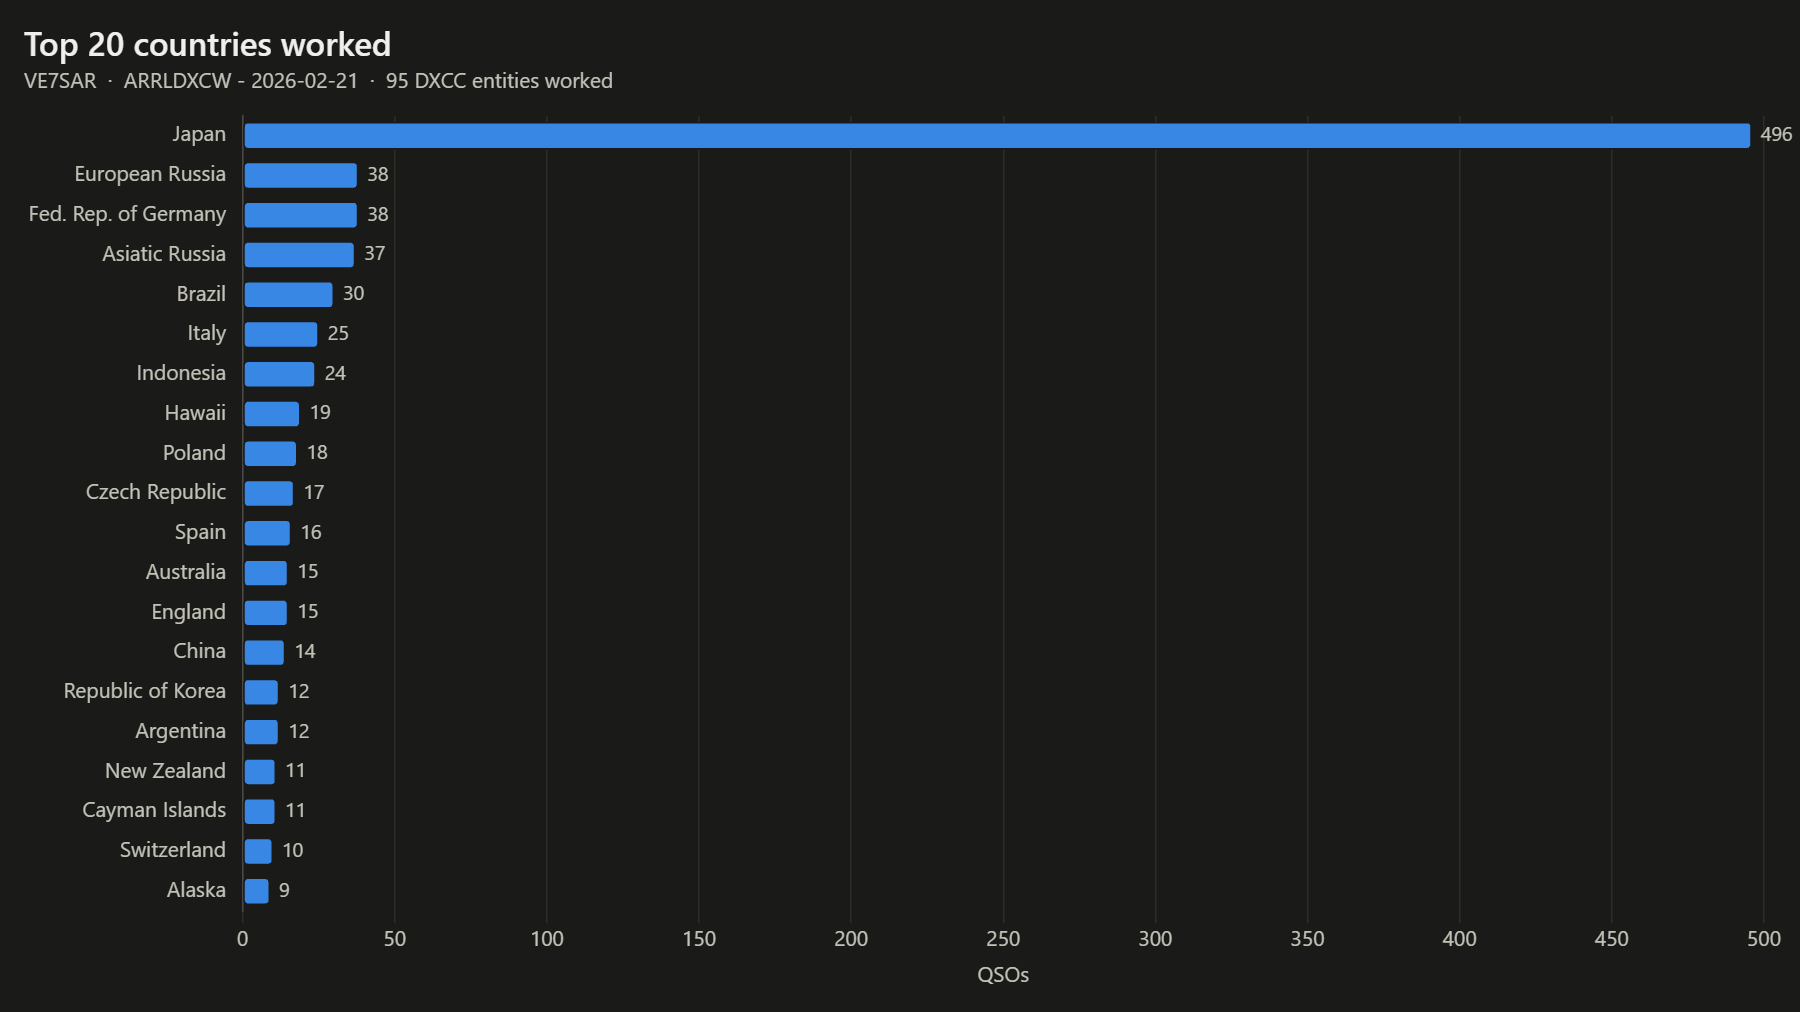The height and width of the screenshot is (1012, 1800).
Task: Click the 'China' country label
Action: 199,651
